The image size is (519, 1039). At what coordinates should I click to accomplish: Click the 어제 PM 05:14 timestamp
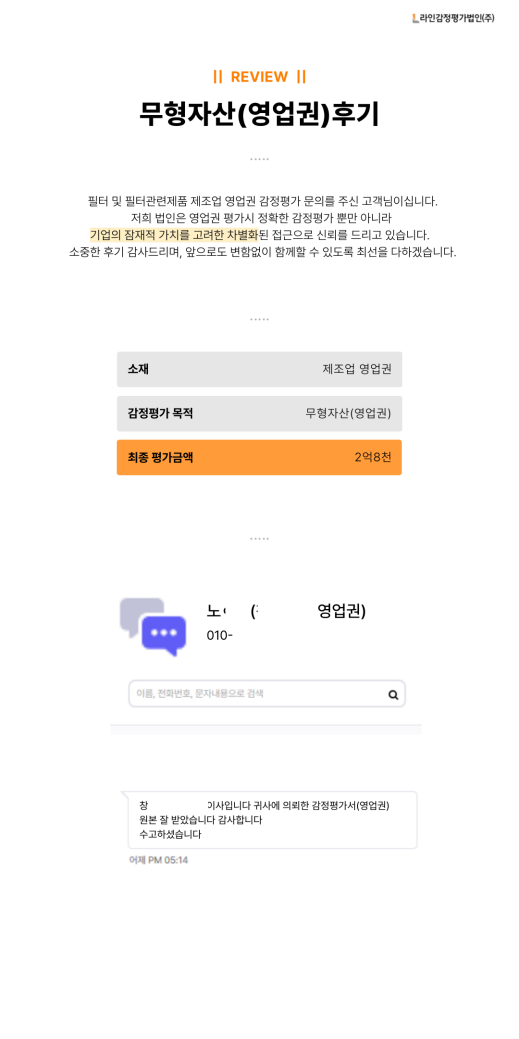point(158,860)
